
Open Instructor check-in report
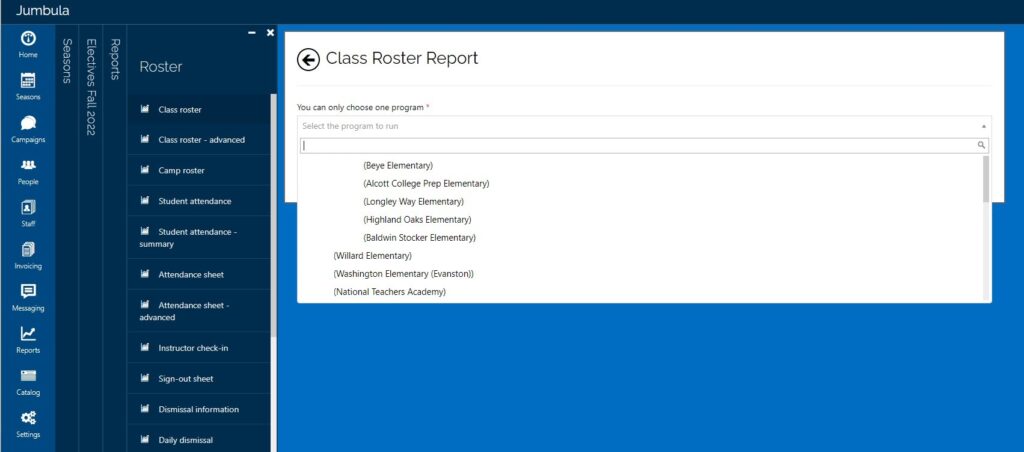[x=193, y=348]
